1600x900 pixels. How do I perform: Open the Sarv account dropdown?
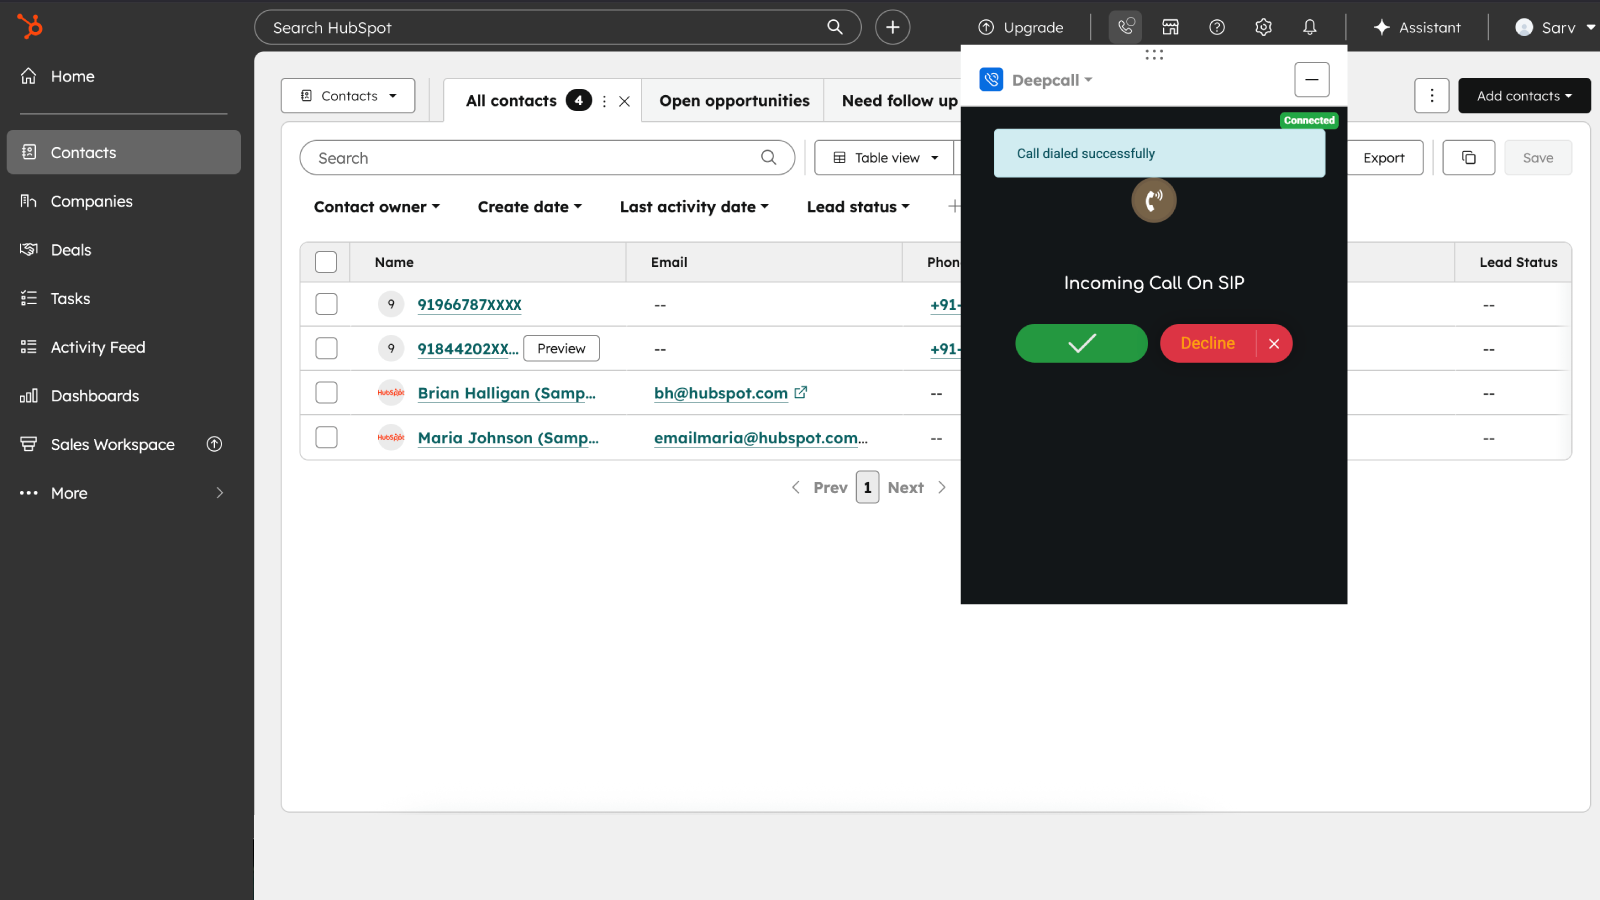pos(1555,28)
